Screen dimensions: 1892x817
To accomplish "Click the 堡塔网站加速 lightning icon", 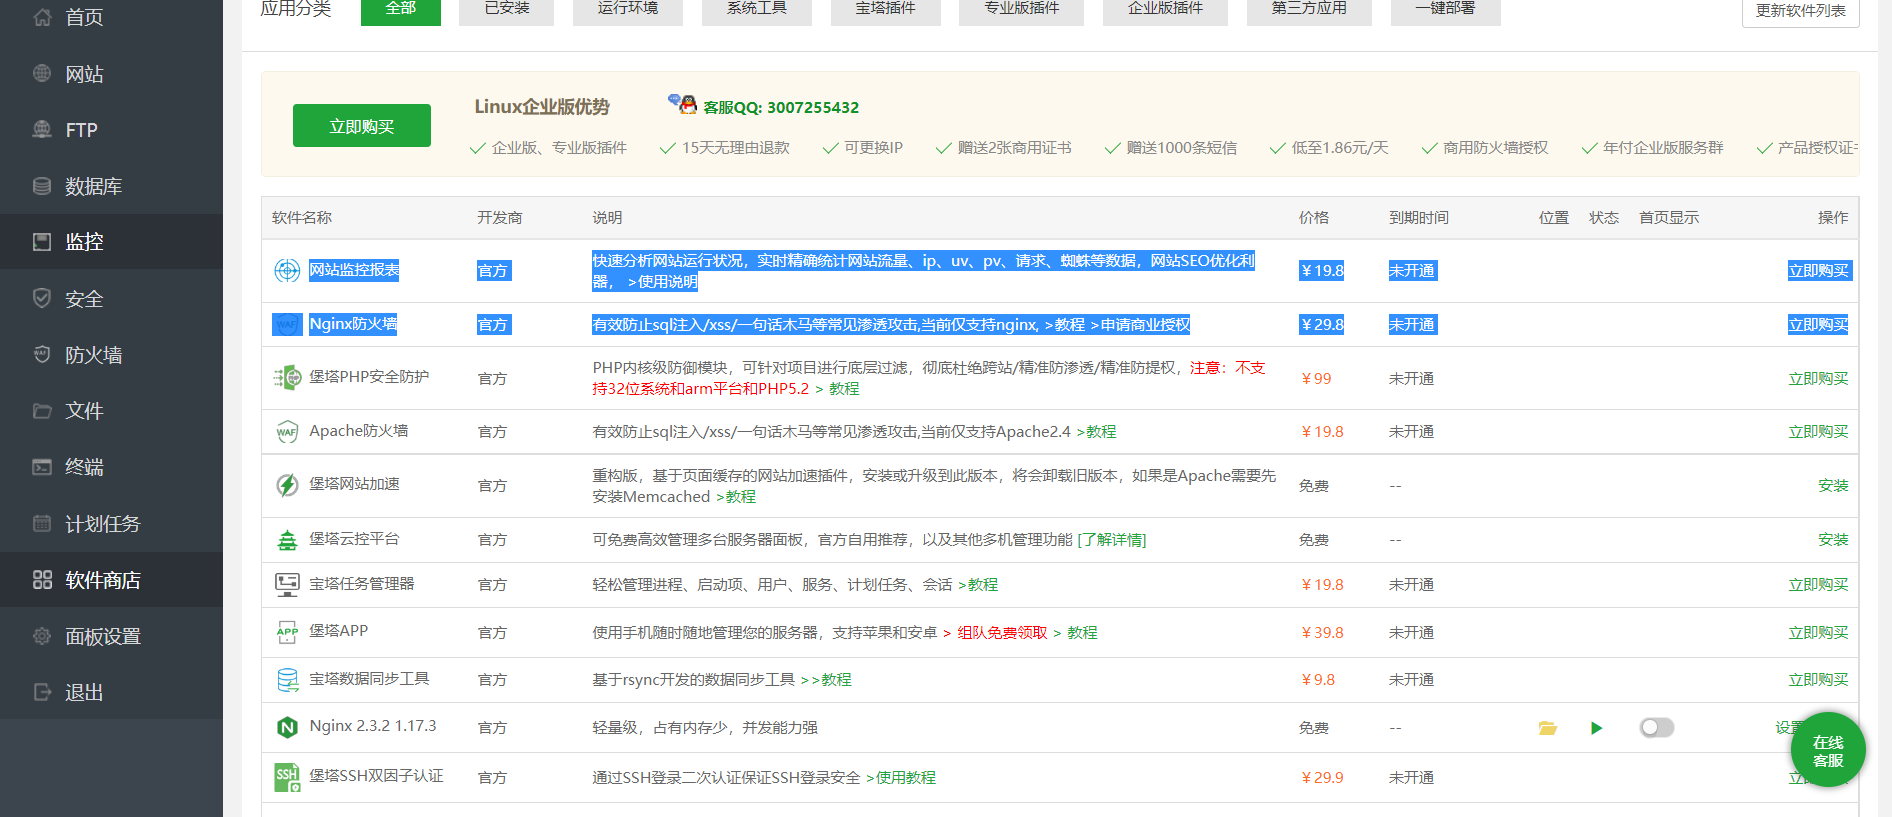I will click(x=287, y=485).
